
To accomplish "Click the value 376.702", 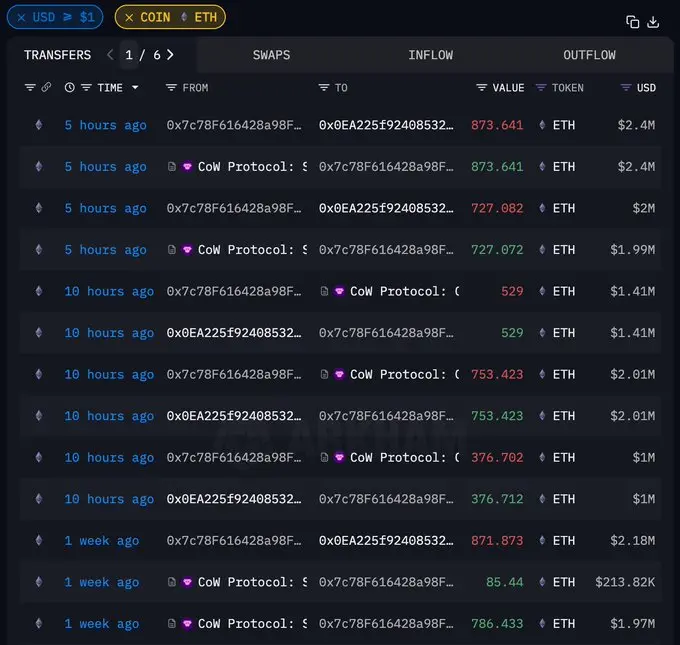I will [x=497, y=458].
